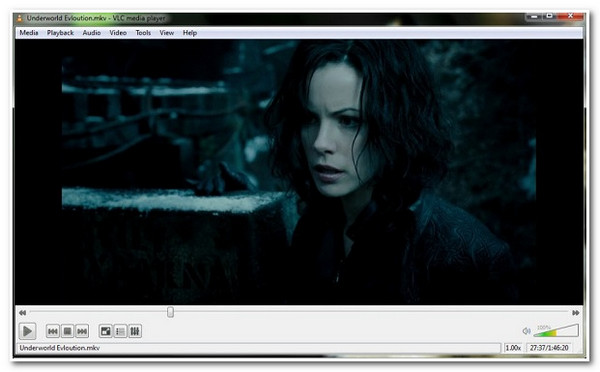Click the Underworld Evloution.mkv status text
This screenshot has width=600, height=372.
[60, 348]
